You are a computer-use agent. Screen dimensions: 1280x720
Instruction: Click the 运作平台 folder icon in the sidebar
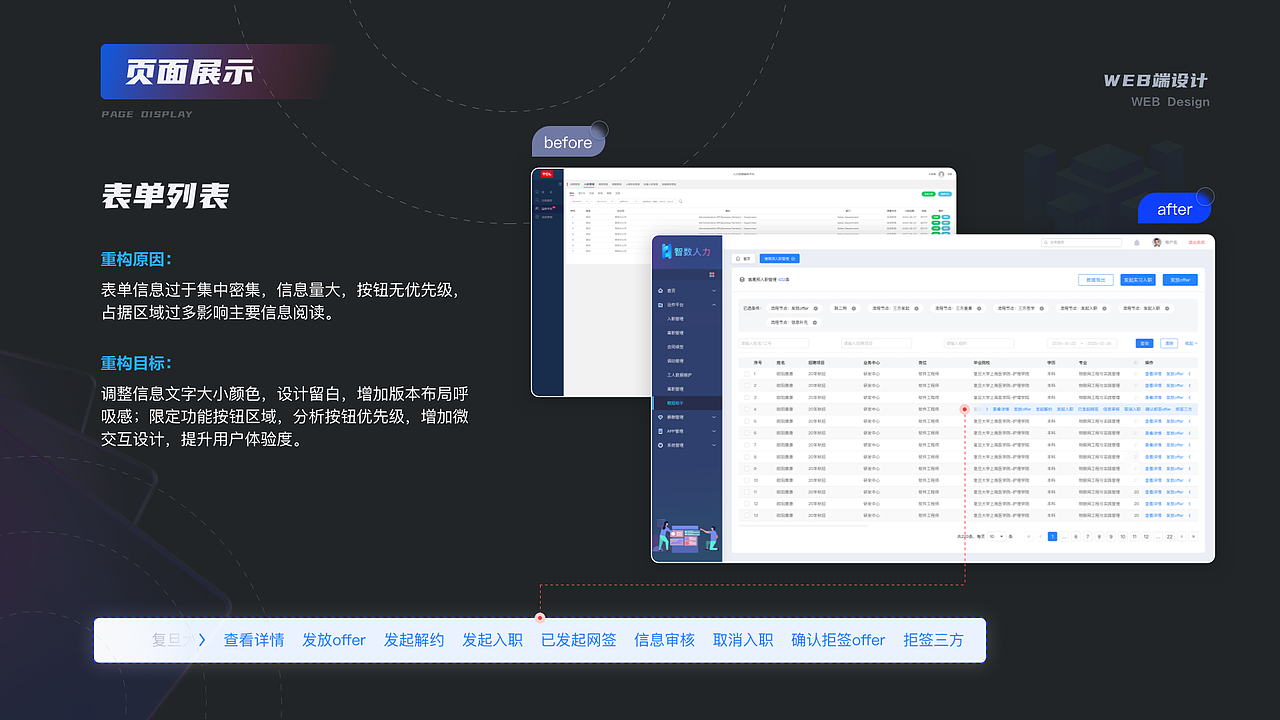(x=660, y=305)
